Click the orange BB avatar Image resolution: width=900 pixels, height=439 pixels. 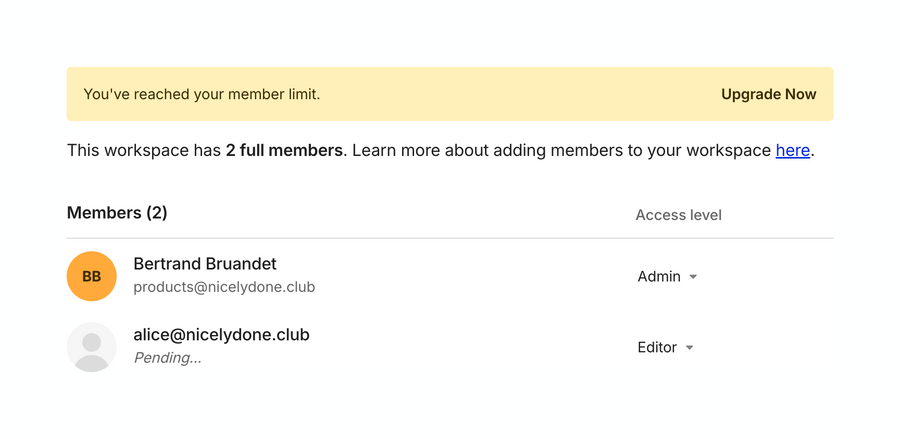coord(92,276)
